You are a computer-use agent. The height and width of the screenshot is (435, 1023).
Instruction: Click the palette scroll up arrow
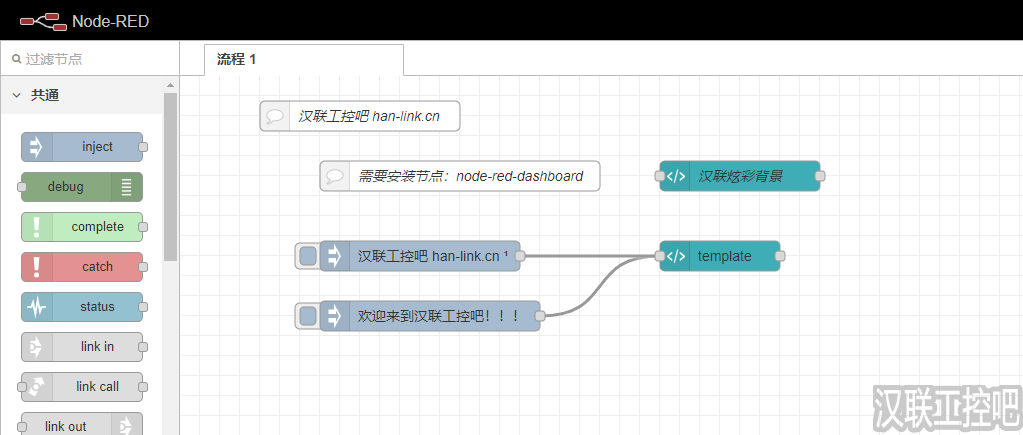coord(170,85)
